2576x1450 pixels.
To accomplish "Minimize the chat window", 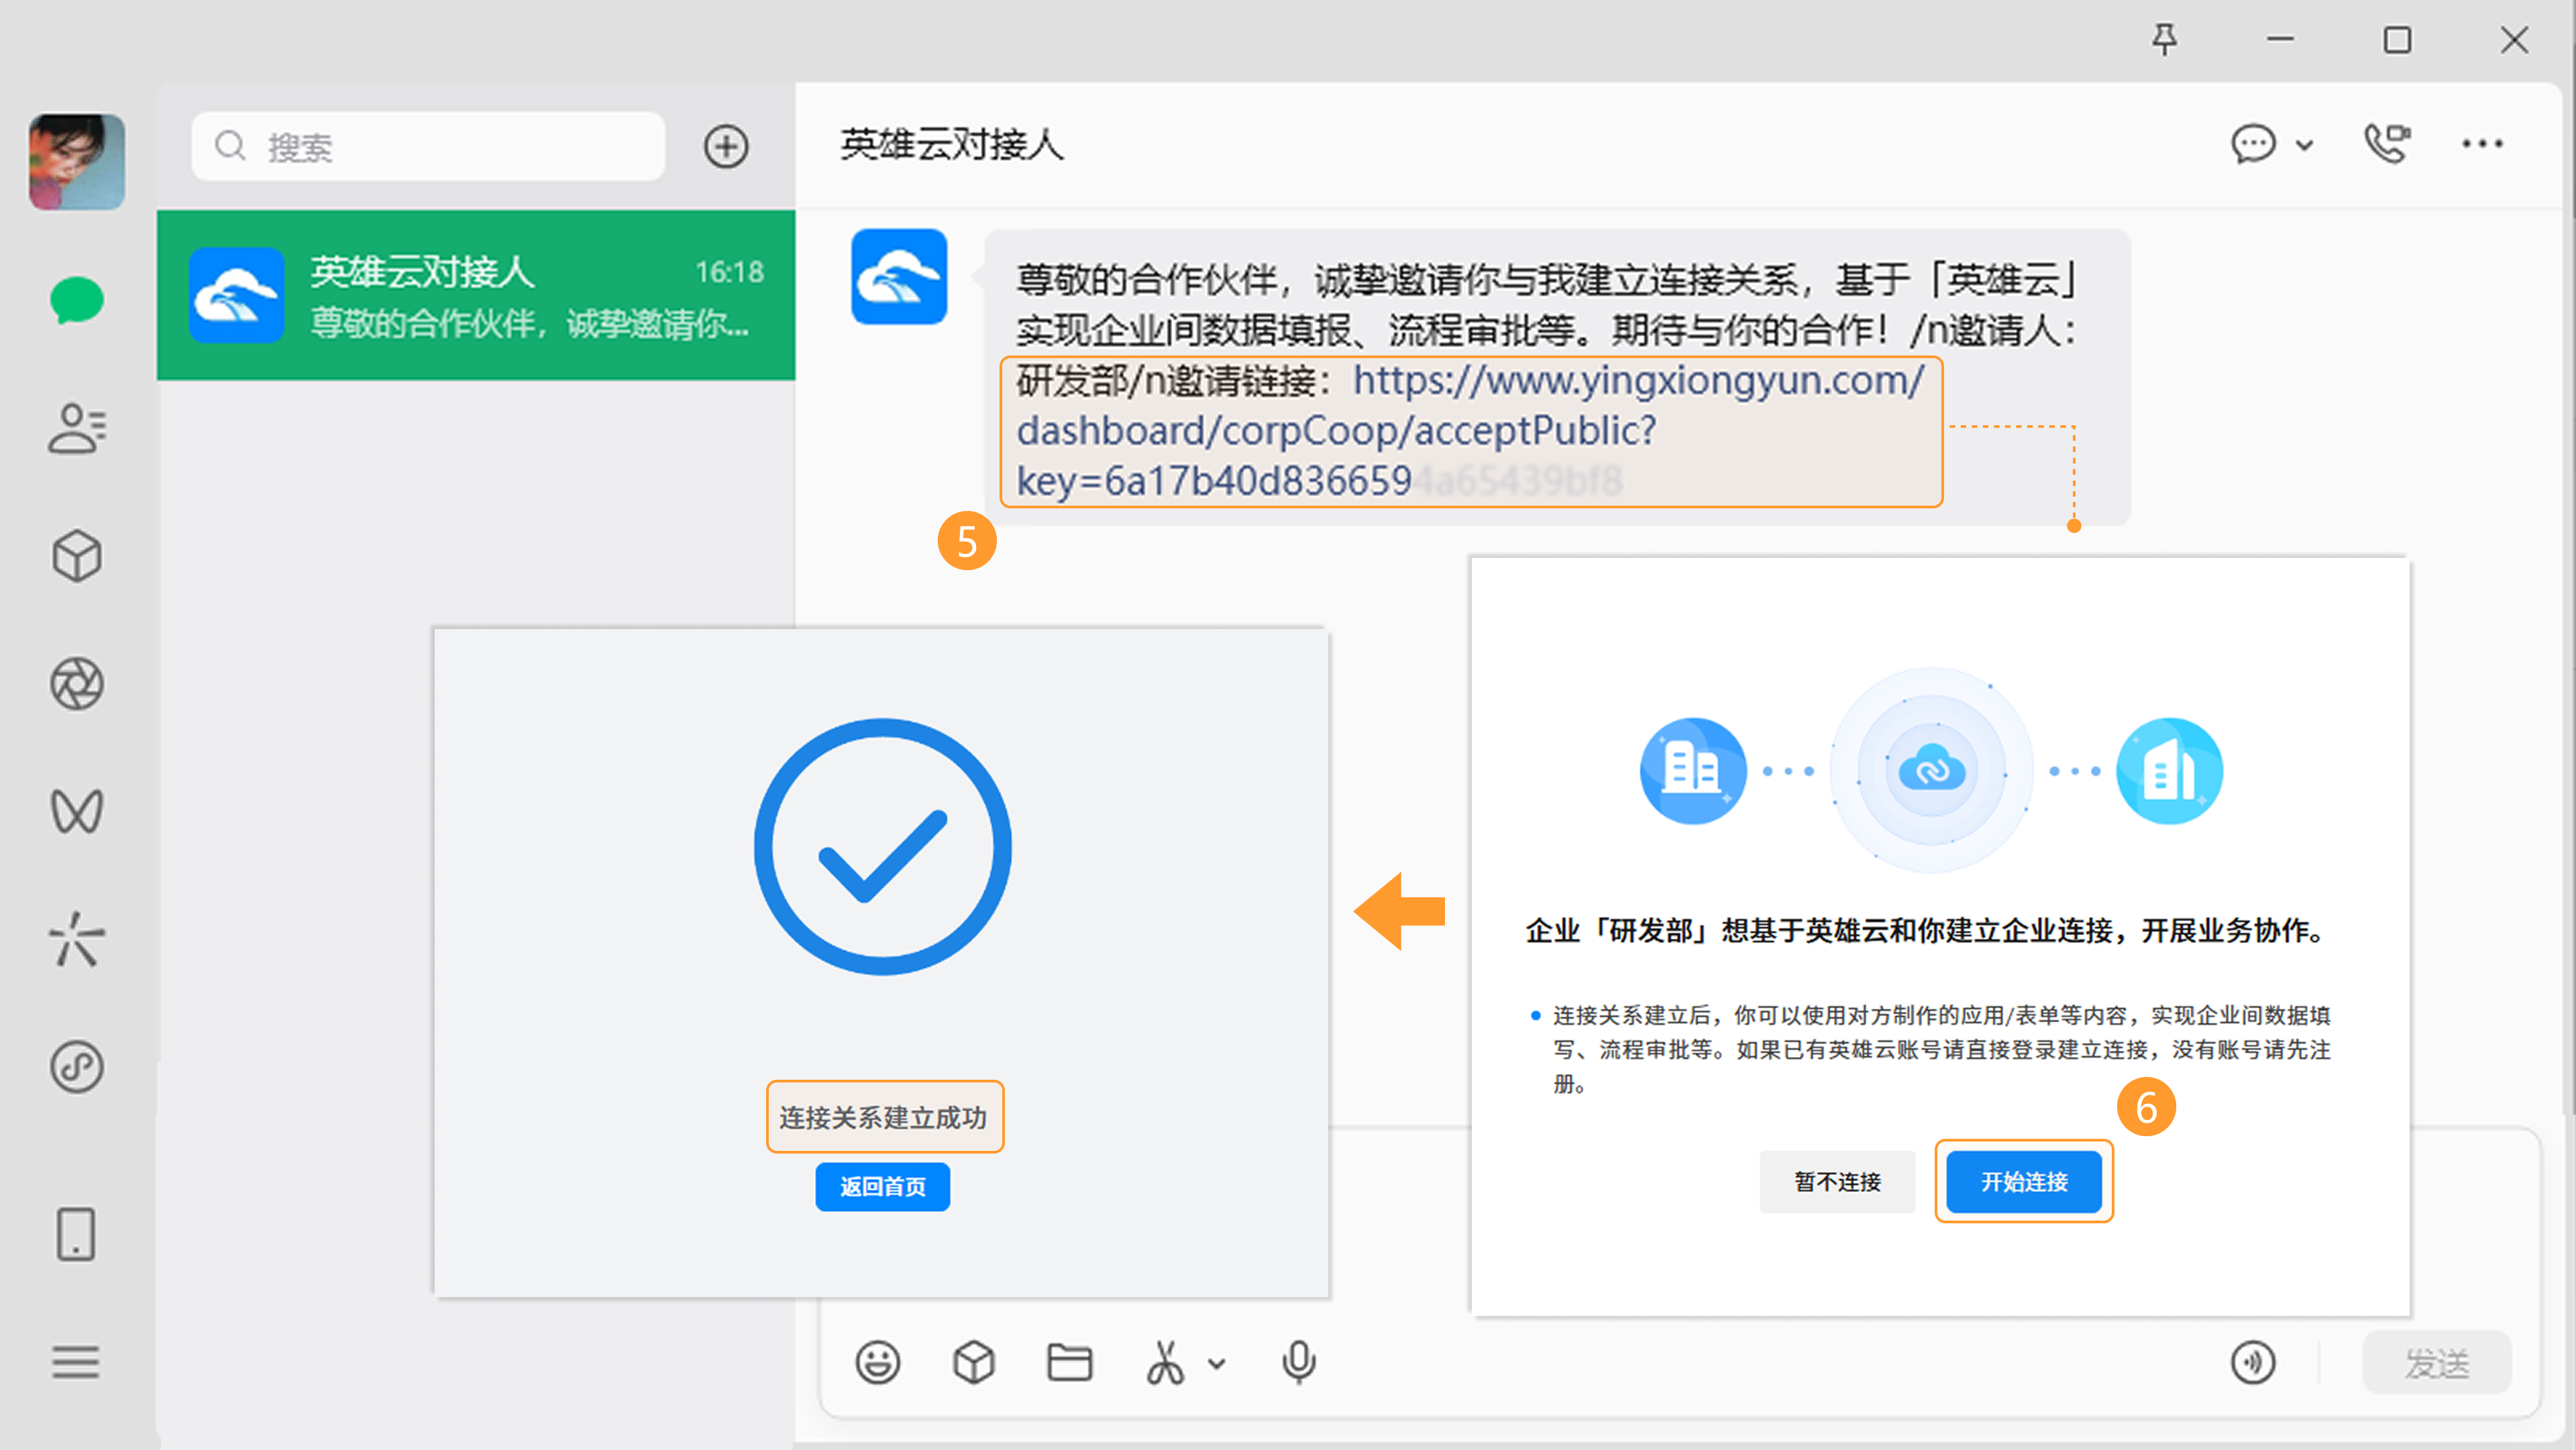I will click(x=2281, y=40).
